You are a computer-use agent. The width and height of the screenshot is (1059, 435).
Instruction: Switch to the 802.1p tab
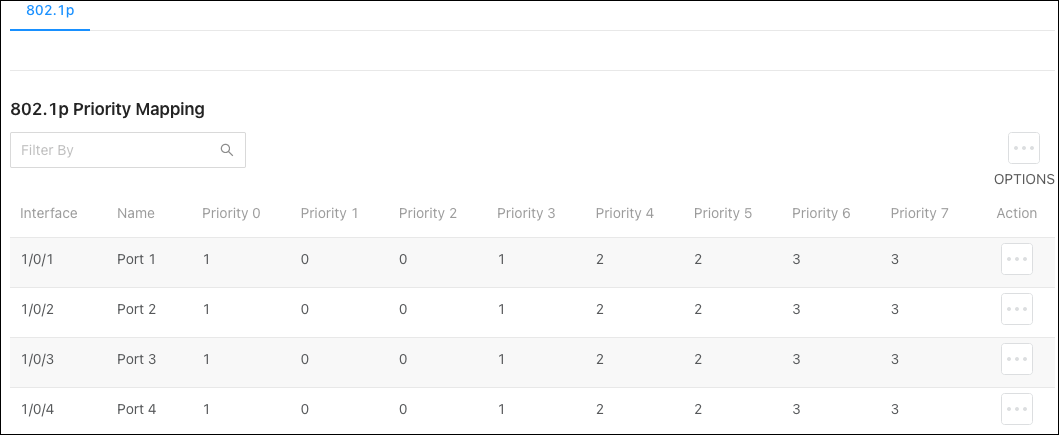50,11
